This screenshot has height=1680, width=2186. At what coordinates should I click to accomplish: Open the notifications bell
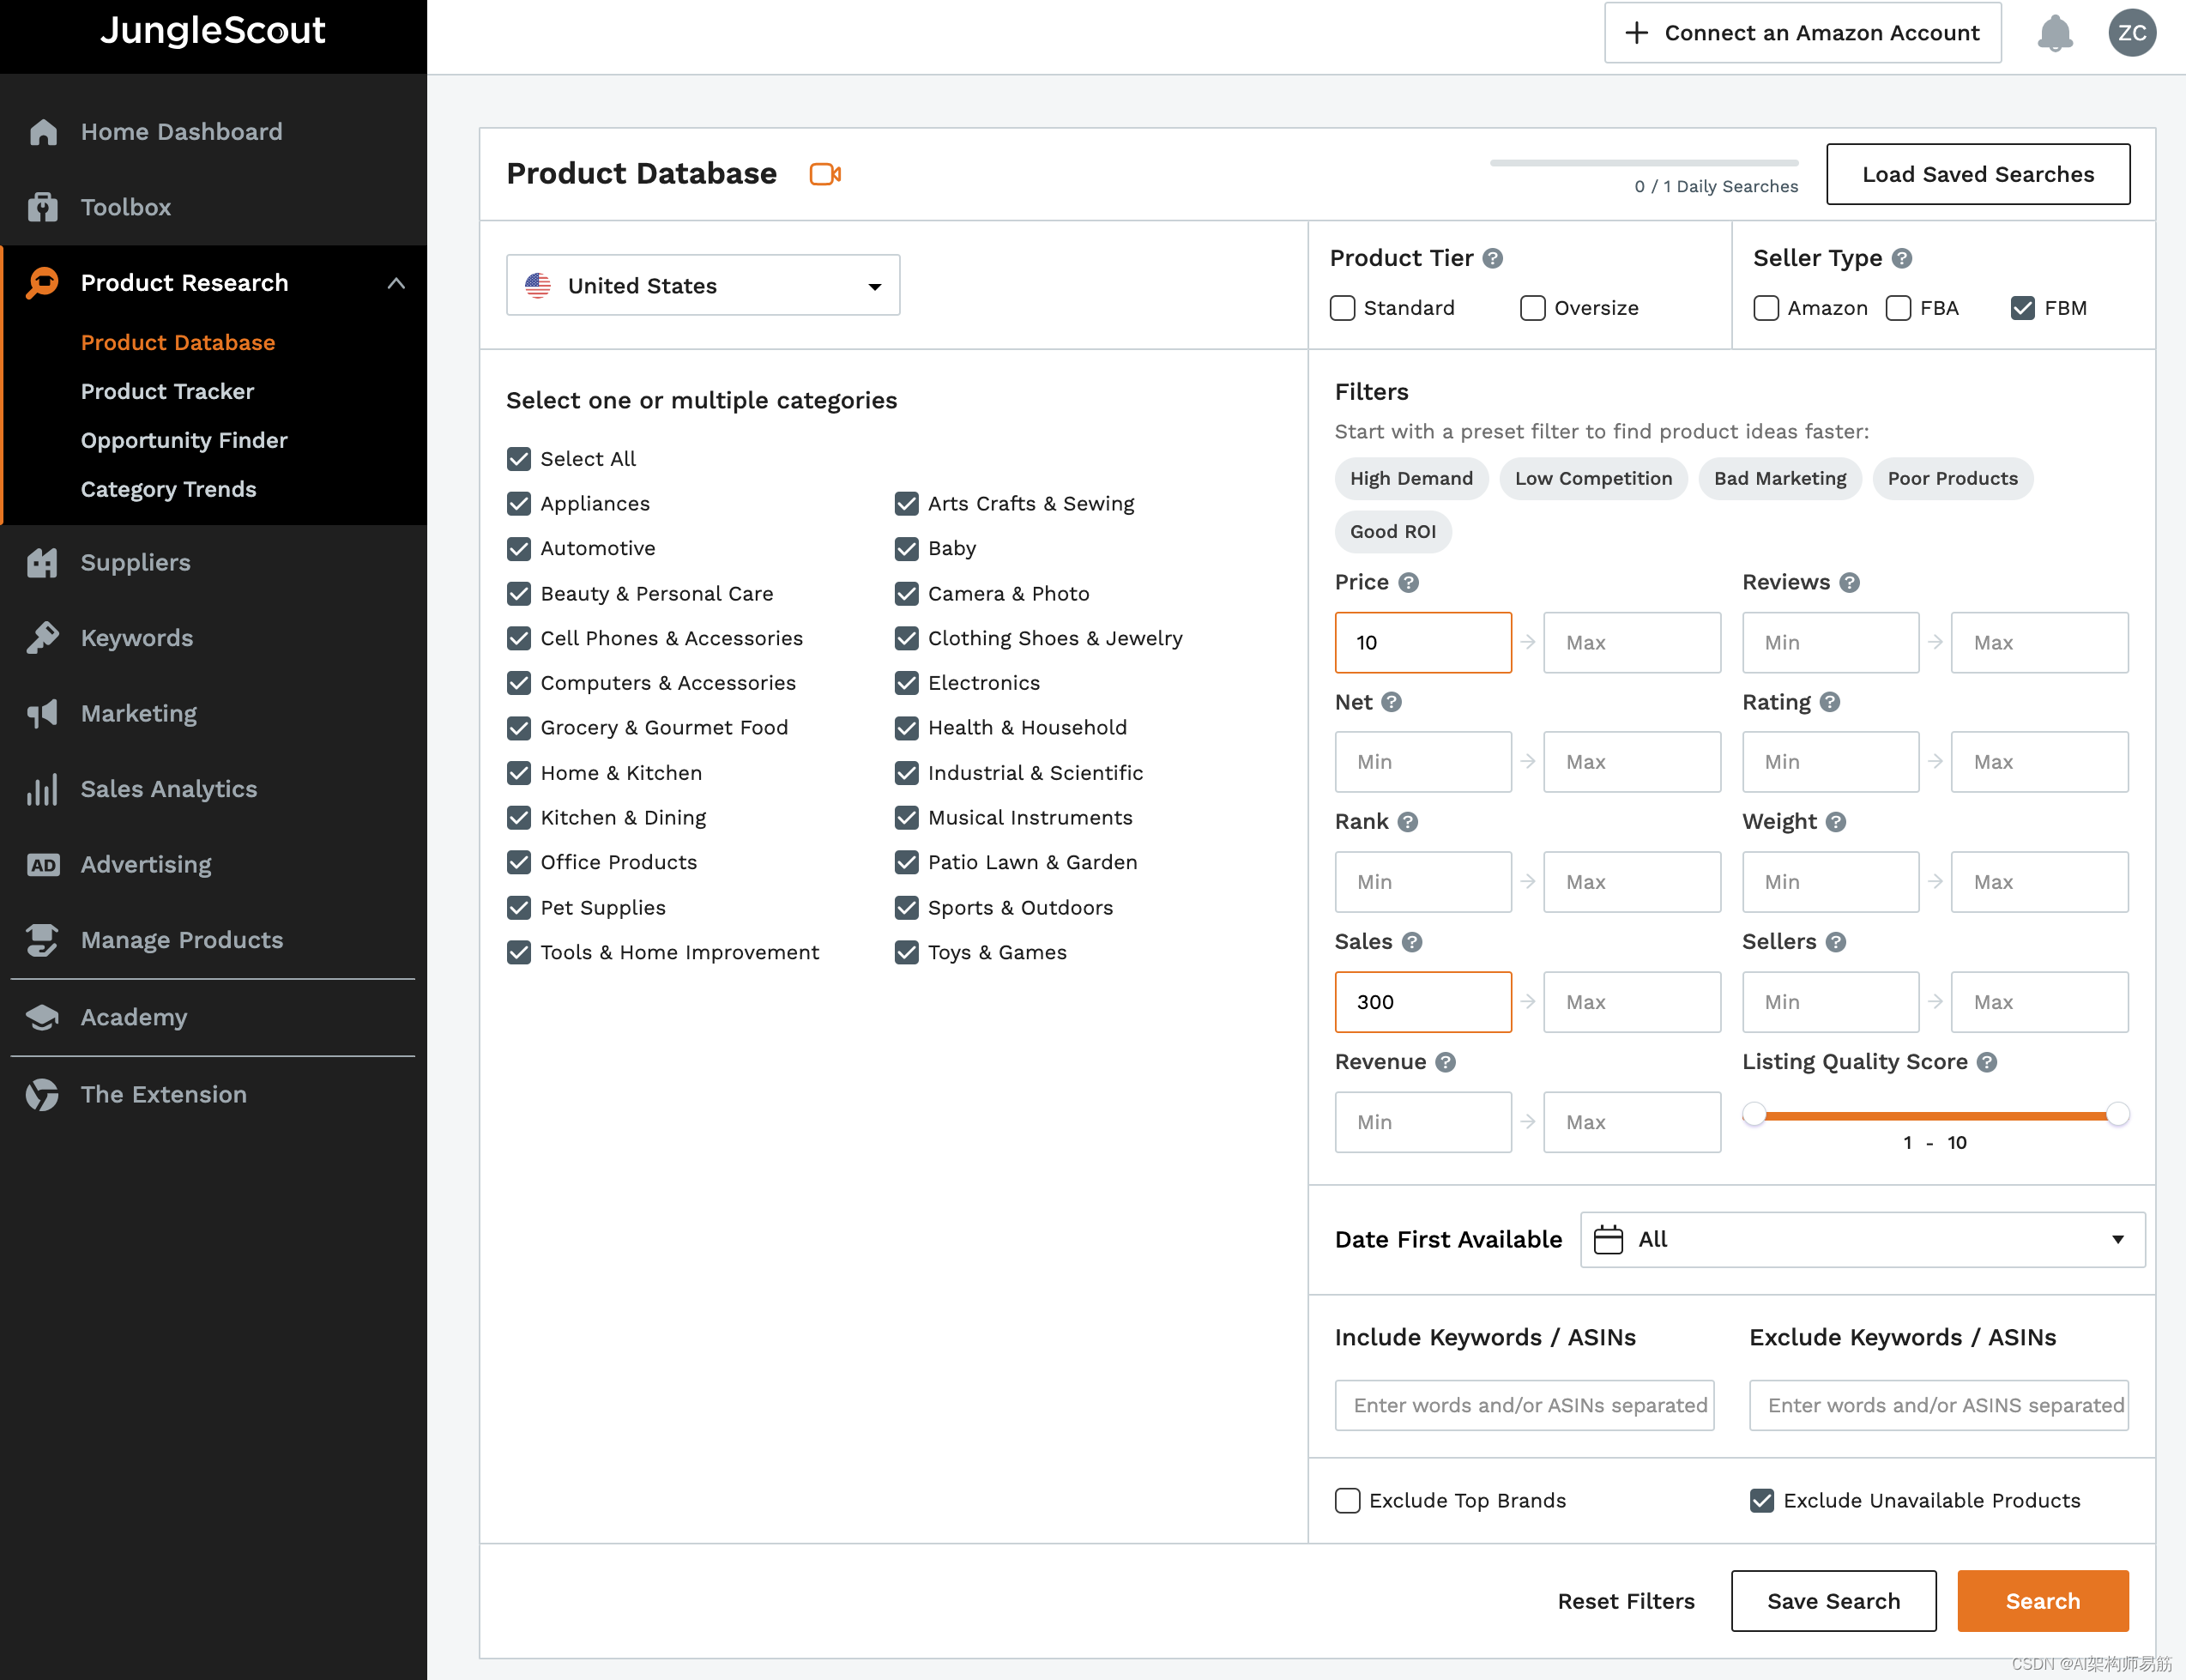point(2055,33)
